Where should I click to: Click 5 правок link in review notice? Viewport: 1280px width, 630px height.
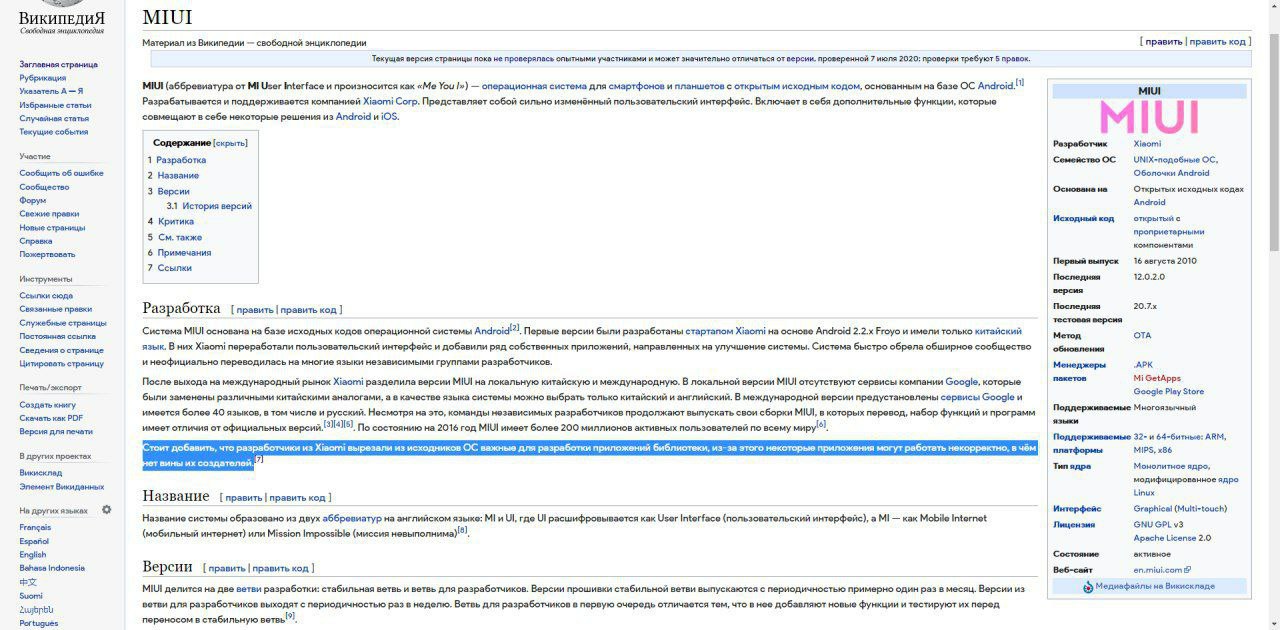(x=1012, y=58)
